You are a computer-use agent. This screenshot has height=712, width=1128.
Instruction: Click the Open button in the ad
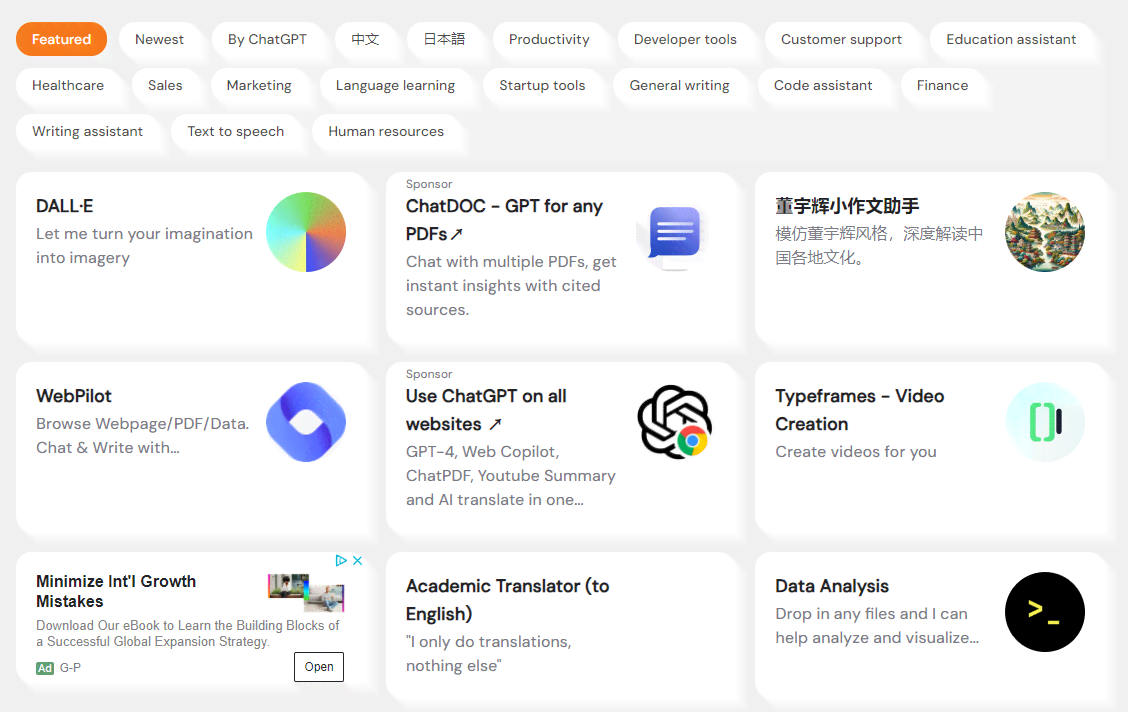point(319,667)
